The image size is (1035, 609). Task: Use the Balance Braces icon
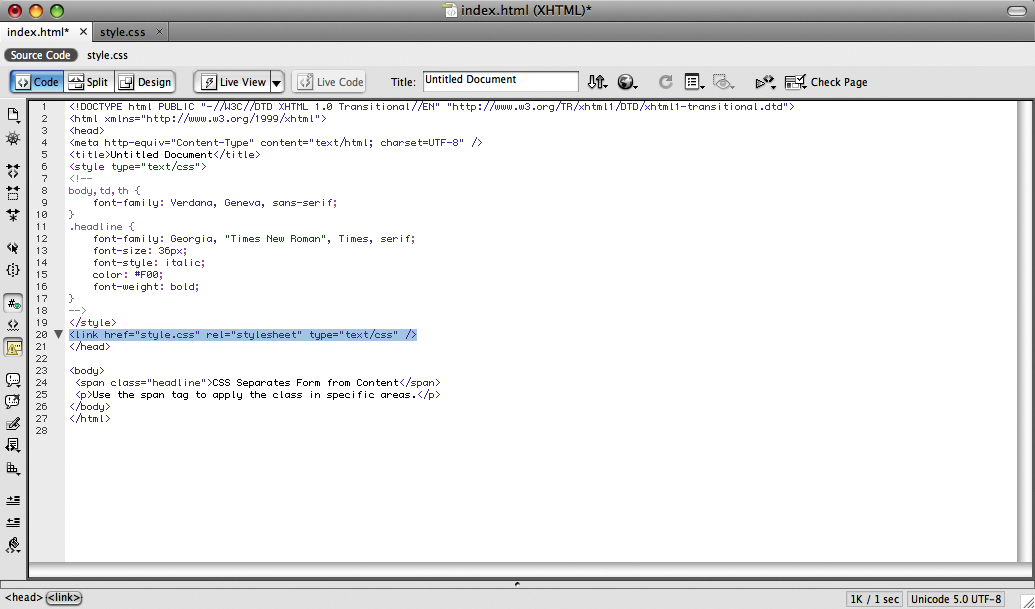(13, 270)
